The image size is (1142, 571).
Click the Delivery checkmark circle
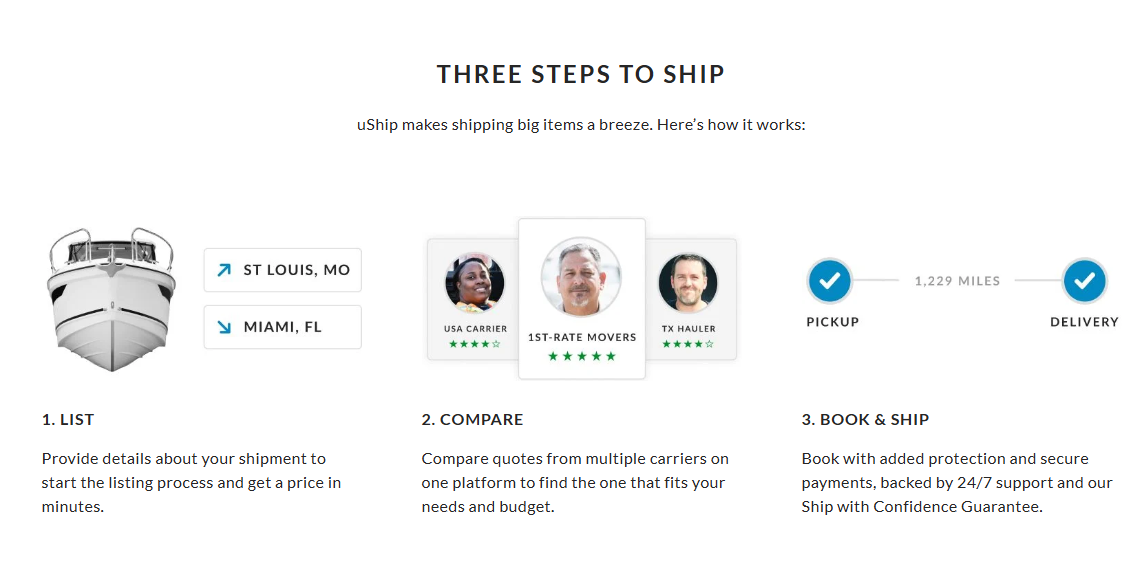[1085, 280]
